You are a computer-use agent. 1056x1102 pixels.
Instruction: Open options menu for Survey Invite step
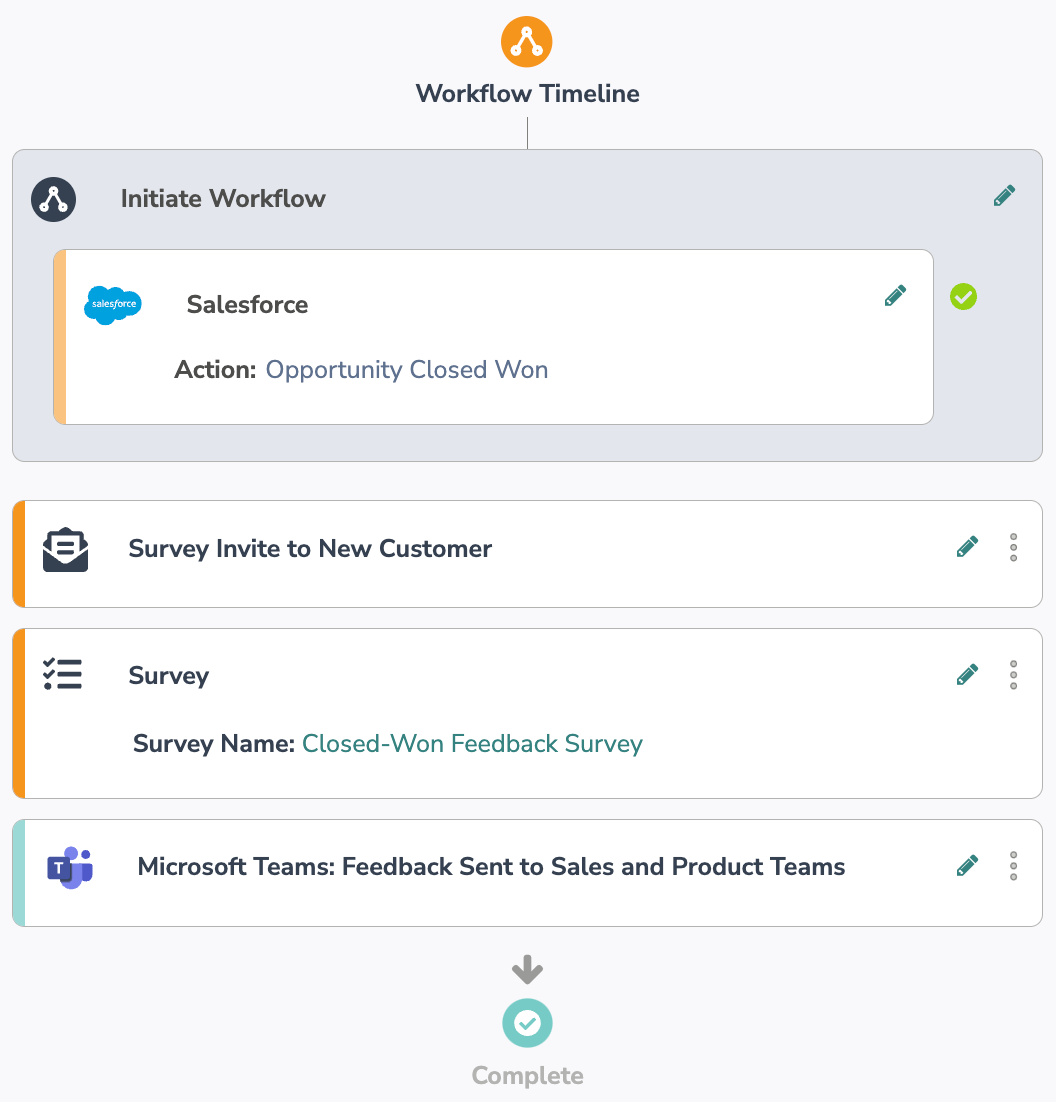[1013, 547]
